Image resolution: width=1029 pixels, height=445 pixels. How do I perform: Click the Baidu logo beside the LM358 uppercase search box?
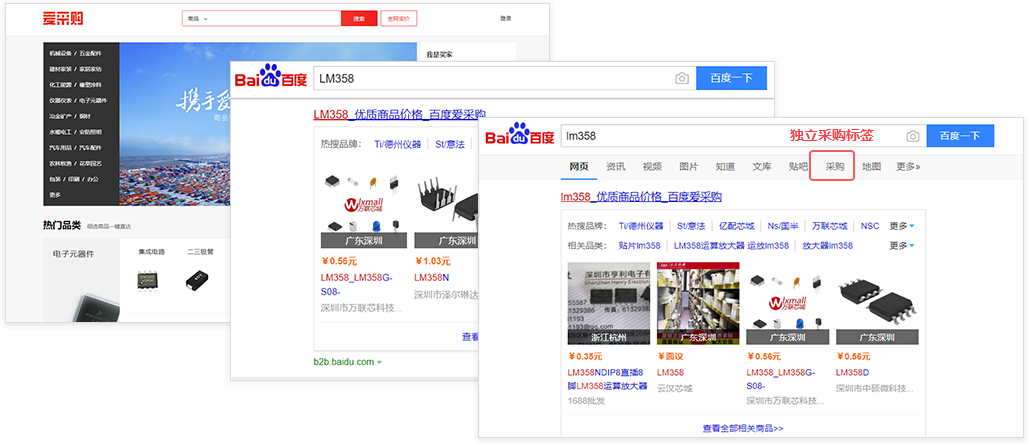tap(271, 77)
